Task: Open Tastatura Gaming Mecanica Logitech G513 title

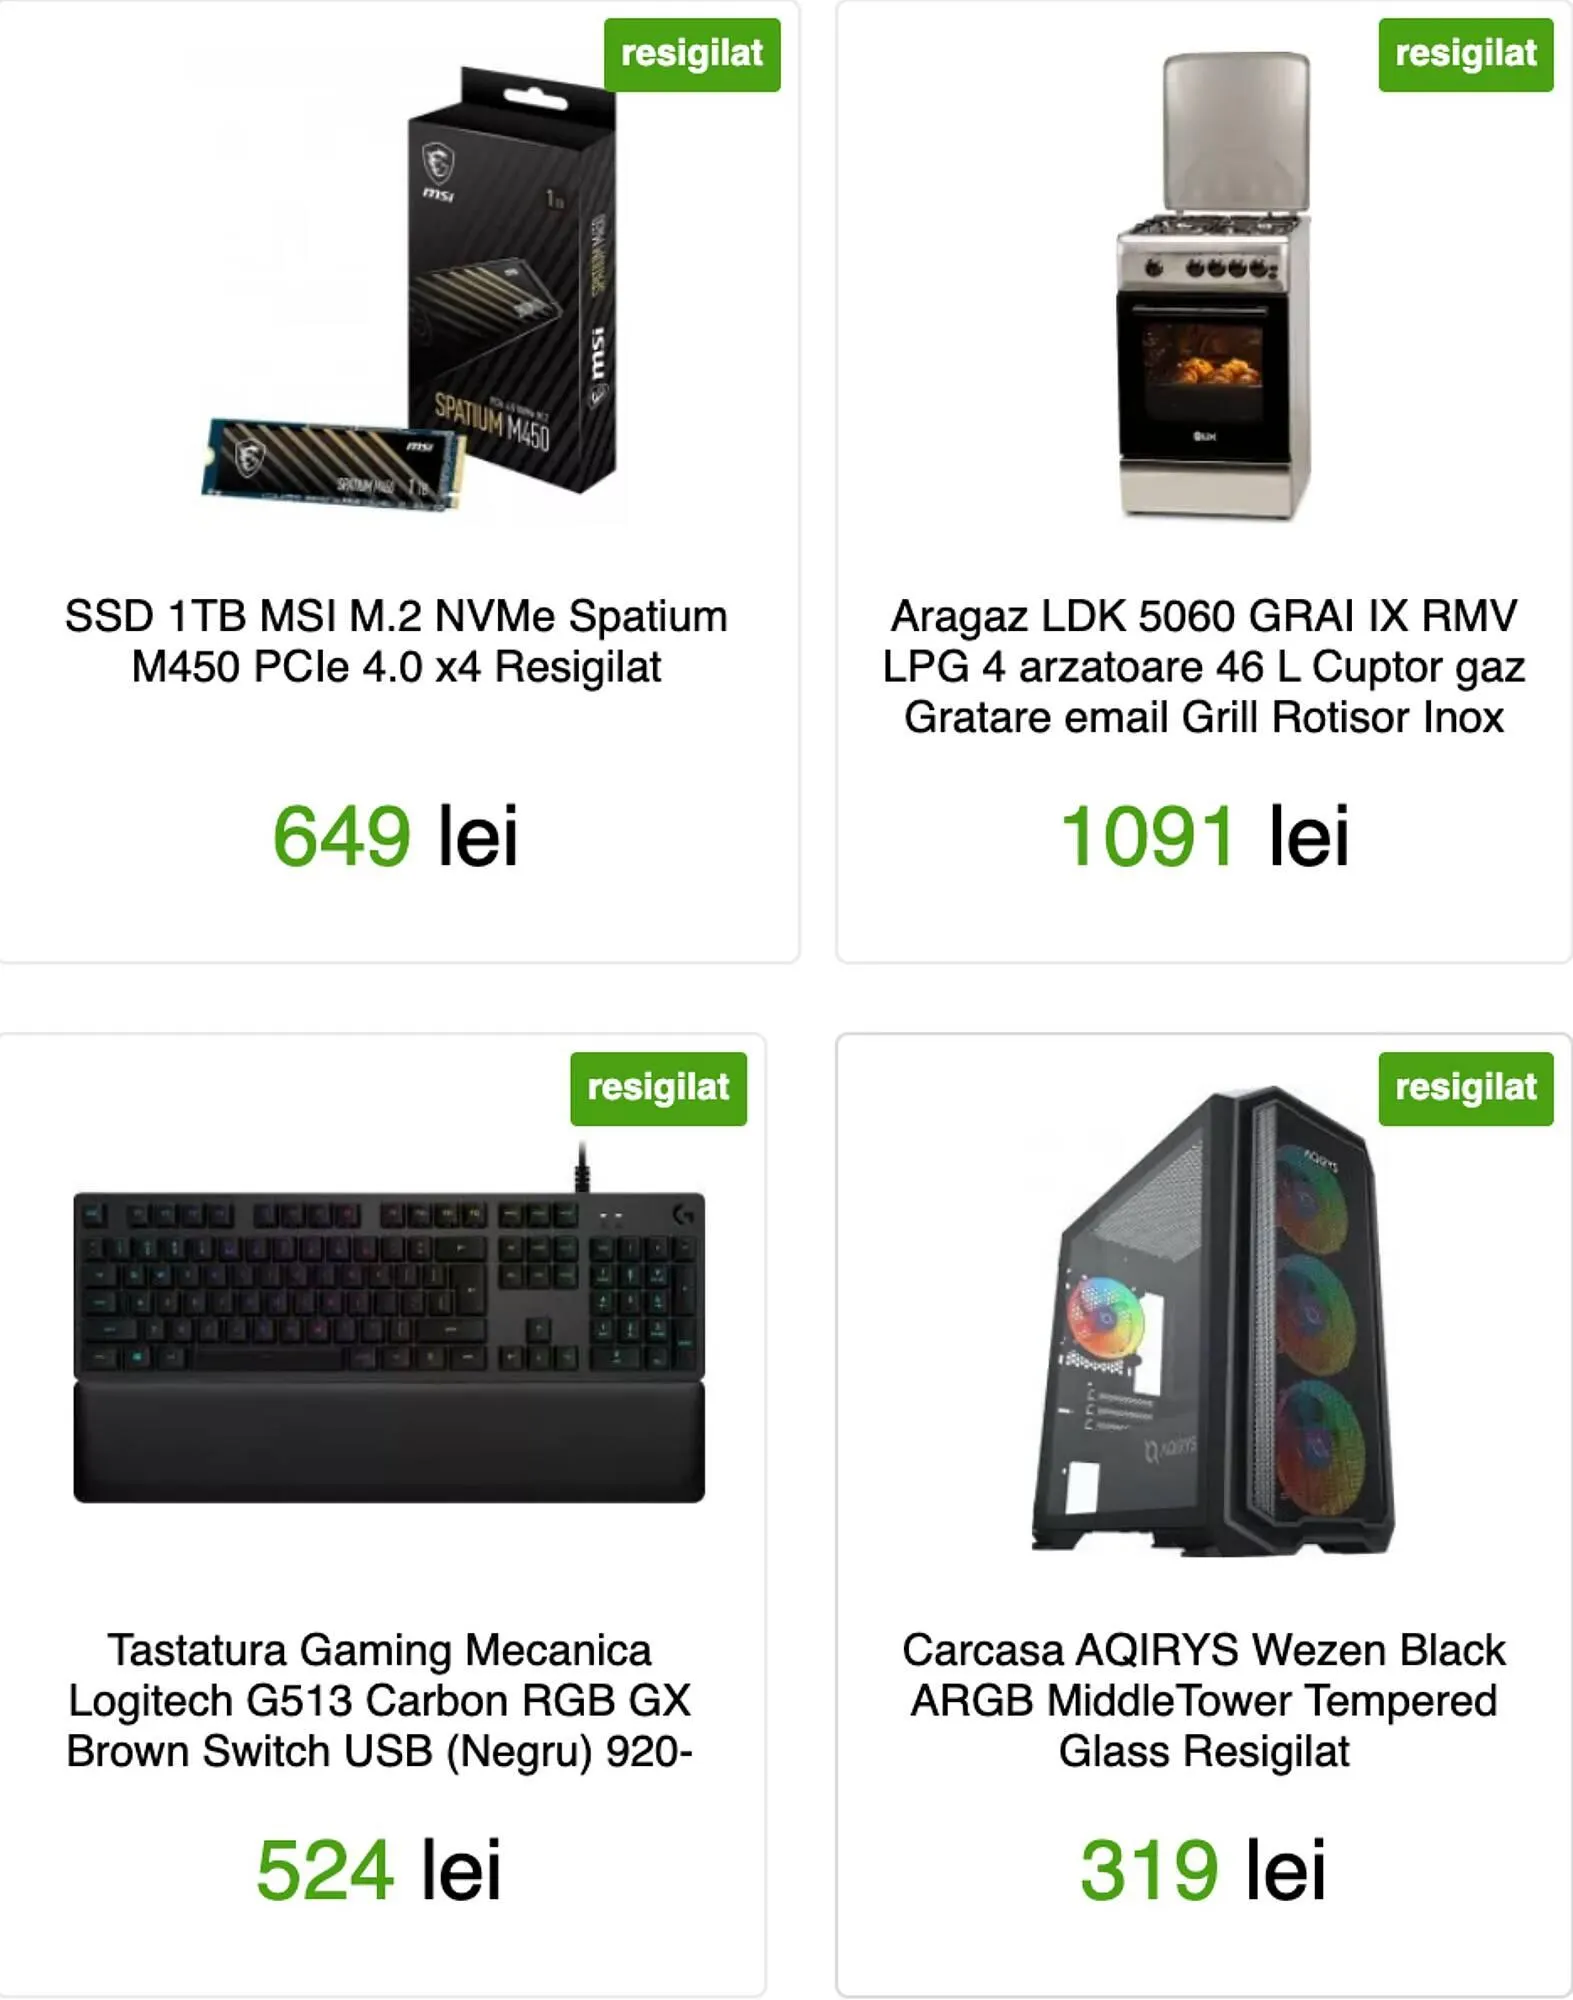Action: coord(379,1700)
